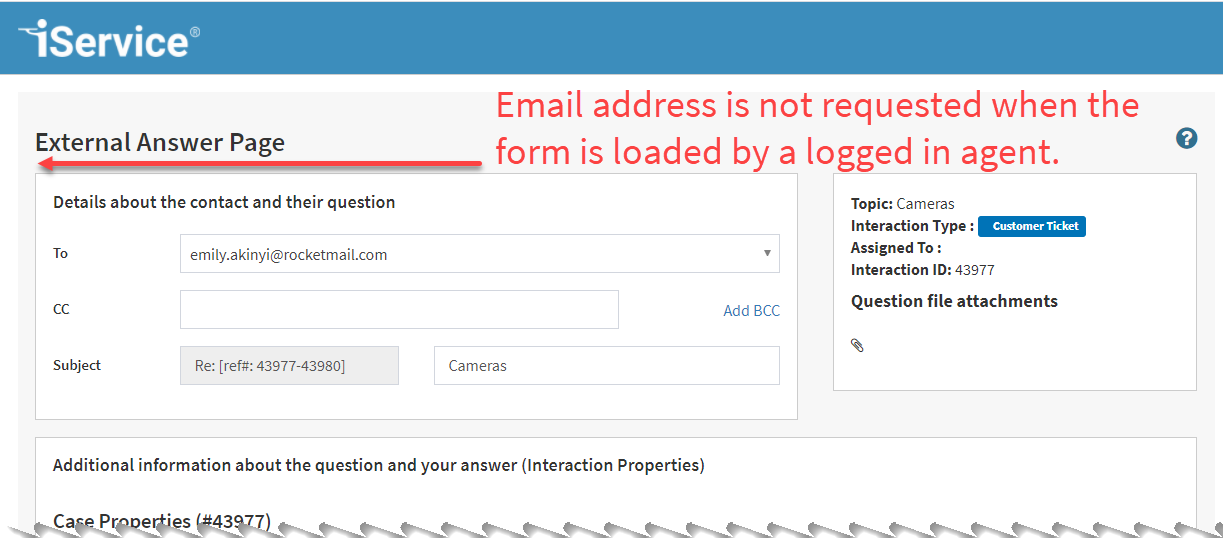
Task: Select the Question file attachments heading
Action: point(954,301)
